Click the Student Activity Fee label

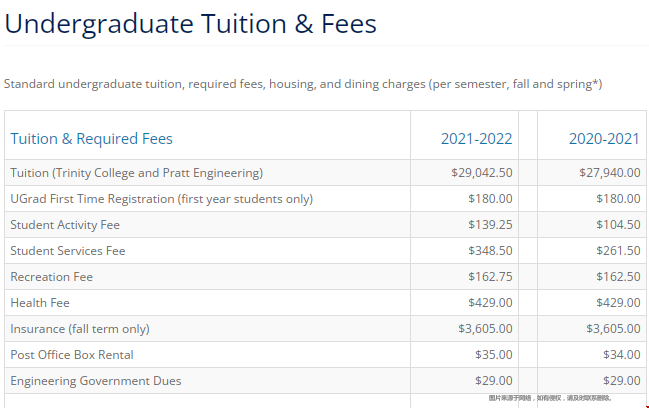tap(64, 225)
